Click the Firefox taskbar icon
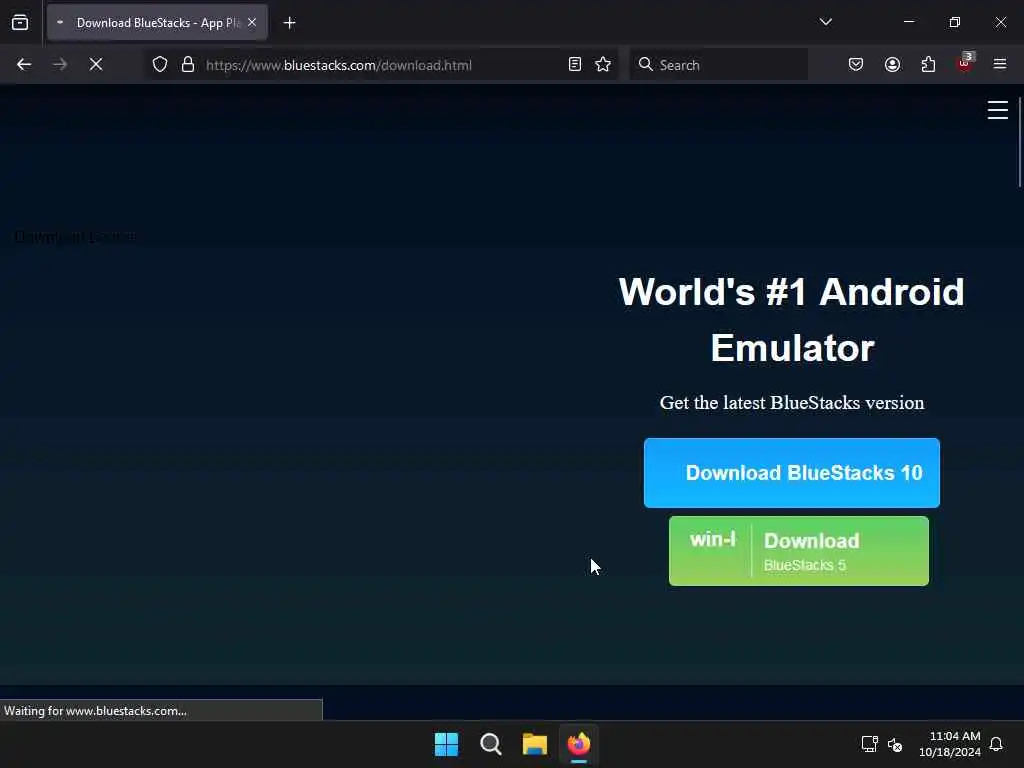 (x=579, y=744)
